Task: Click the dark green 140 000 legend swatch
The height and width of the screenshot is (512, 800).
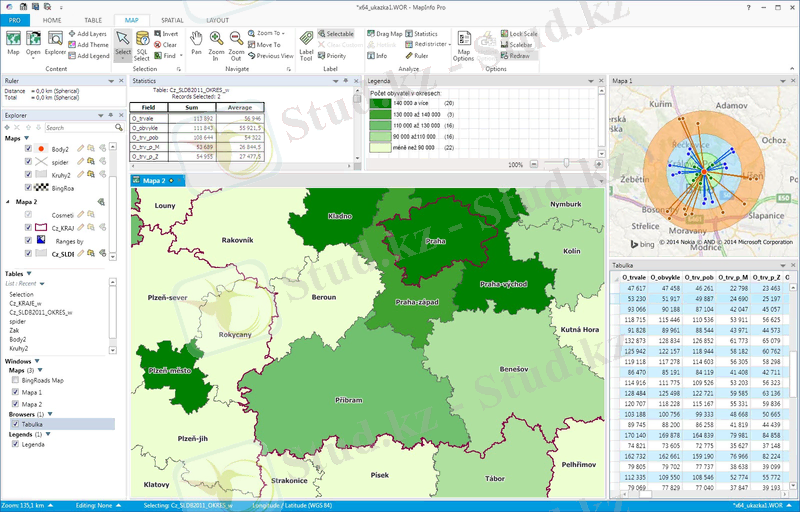Action: (381, 103)
